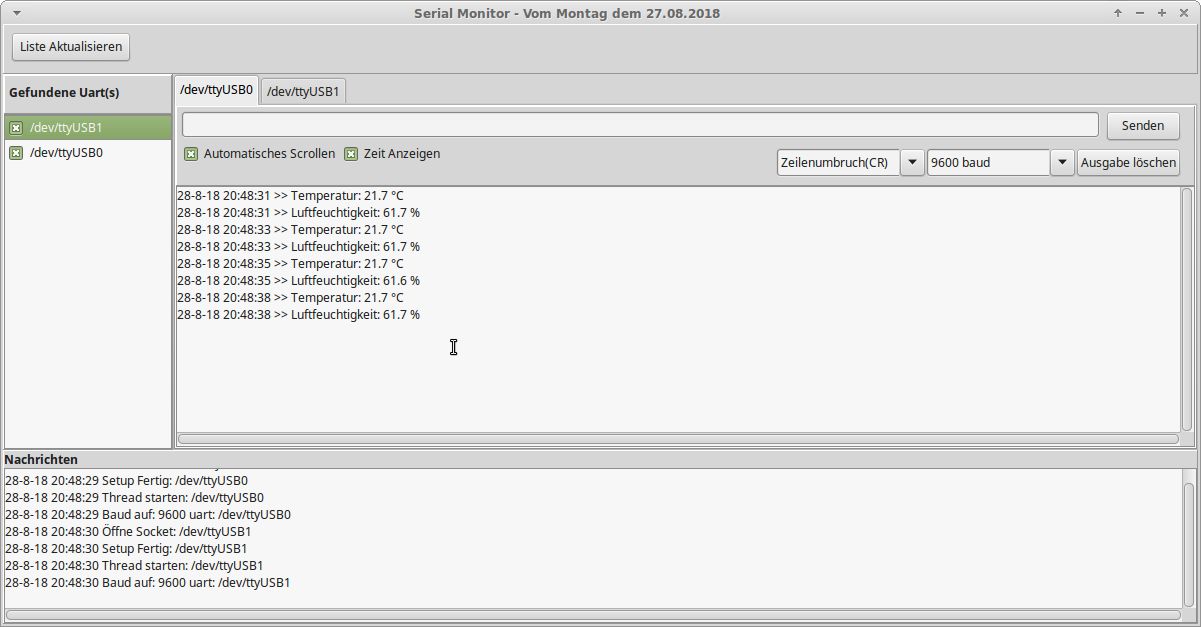1201x627 pixels.
Task: Uncheck the /dev/ttyUSB1 checkbox in Uart list
Action: 16,128
